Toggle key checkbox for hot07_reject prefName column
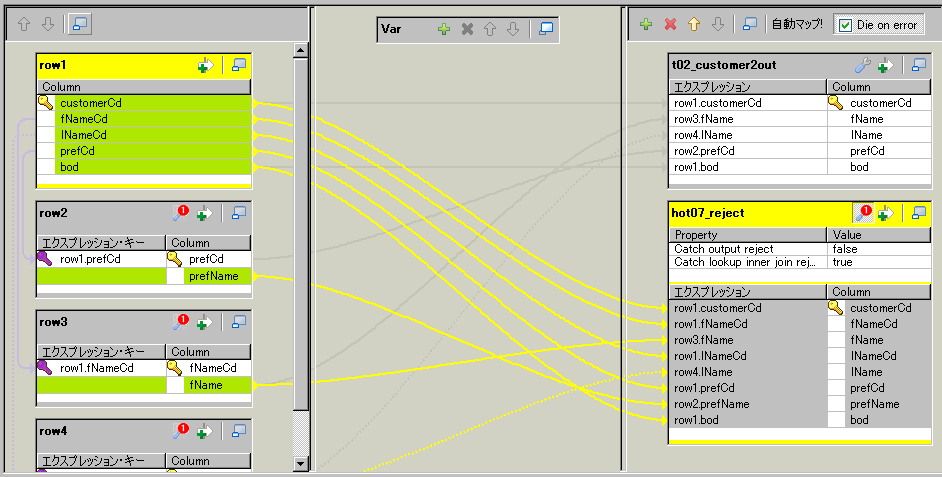Screen dimensions: 942x477 (836, 404)
